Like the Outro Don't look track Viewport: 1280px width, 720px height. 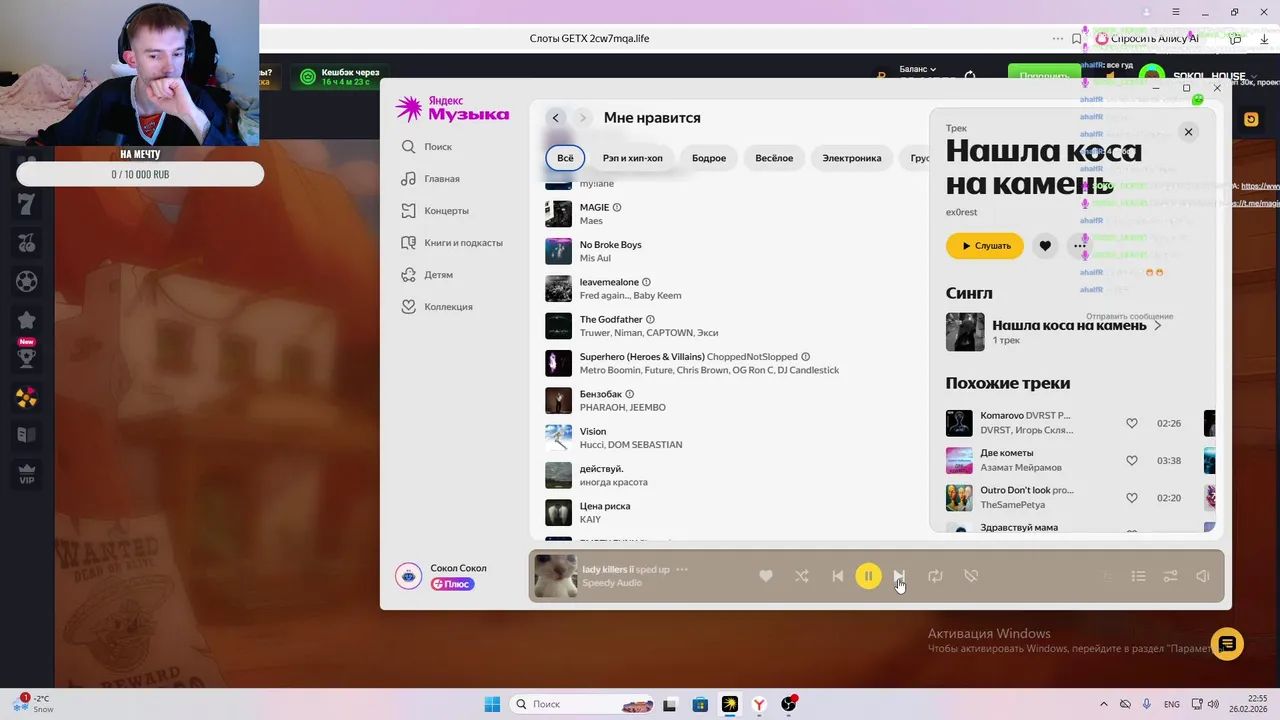1132,498
